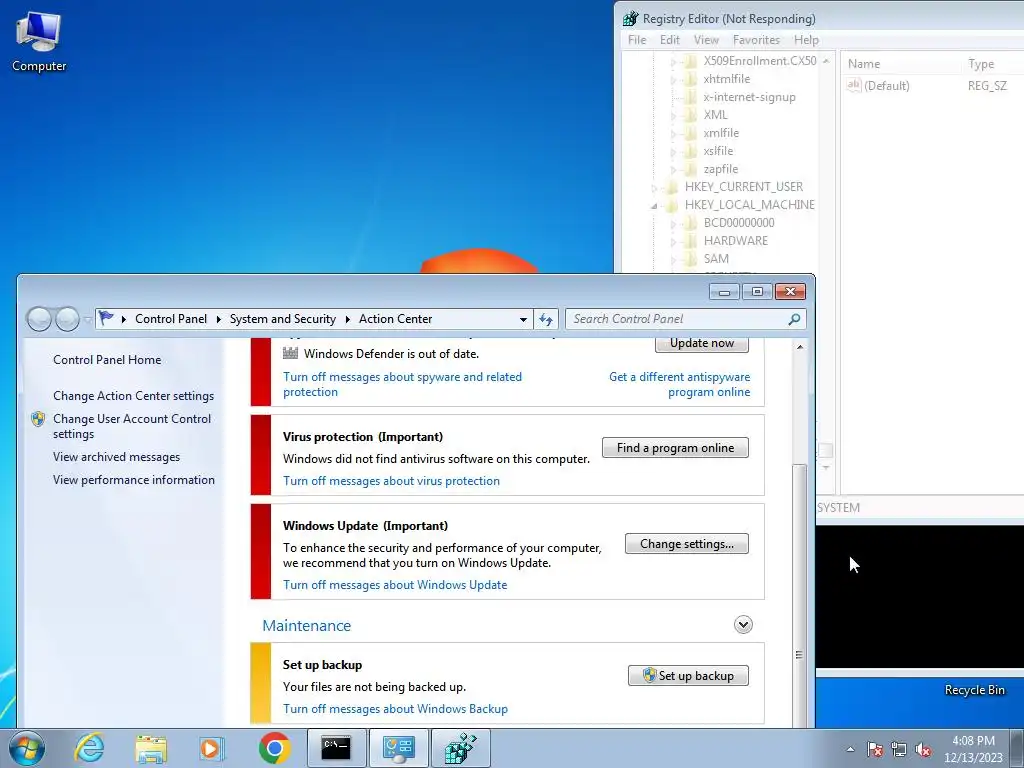Click the Action Center flag tray icon
Image resolution: width=1024 pixels, height=768 pixels.
coord(875,749)
